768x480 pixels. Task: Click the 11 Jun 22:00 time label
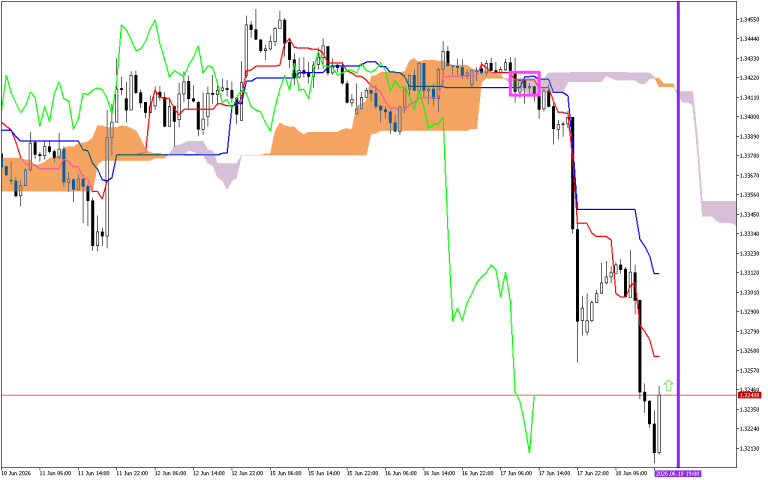(x=132, y=473)
